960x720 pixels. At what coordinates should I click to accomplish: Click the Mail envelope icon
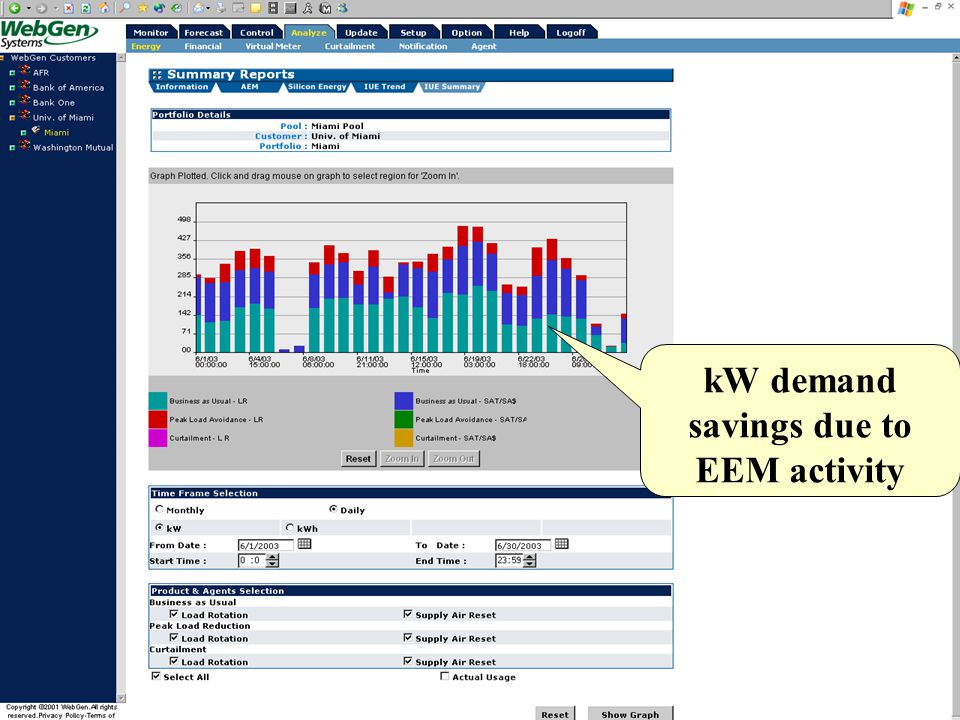point(198,8)
